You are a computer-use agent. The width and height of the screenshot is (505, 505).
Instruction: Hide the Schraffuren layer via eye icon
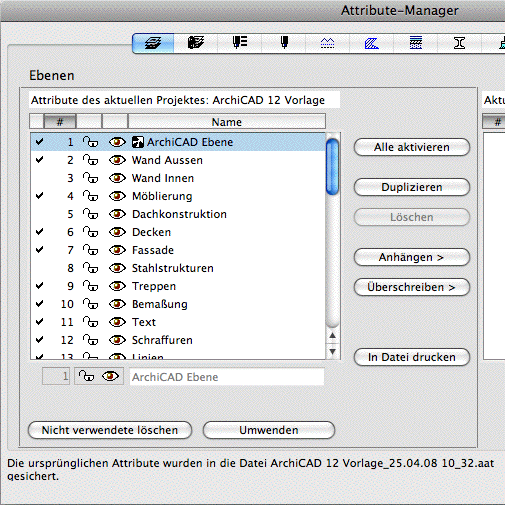pyautogui.click(x=117, y=340)
